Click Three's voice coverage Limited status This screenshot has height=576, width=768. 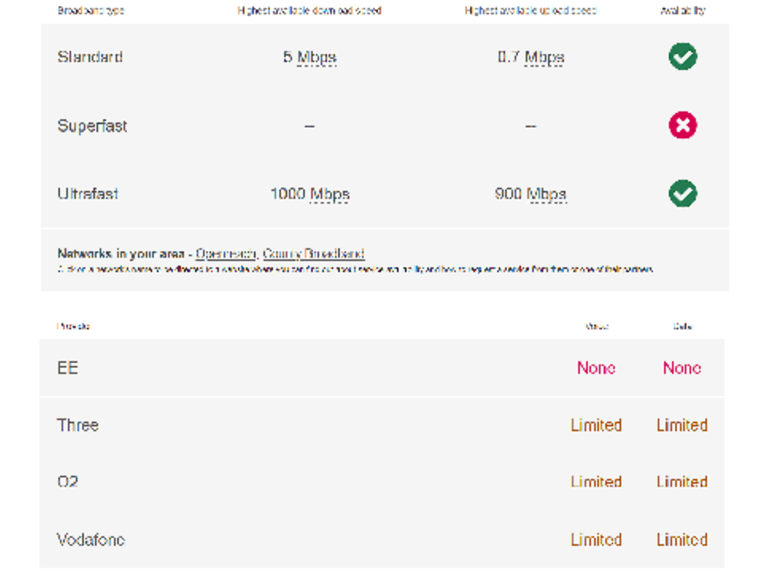click(x=596, y=425)
